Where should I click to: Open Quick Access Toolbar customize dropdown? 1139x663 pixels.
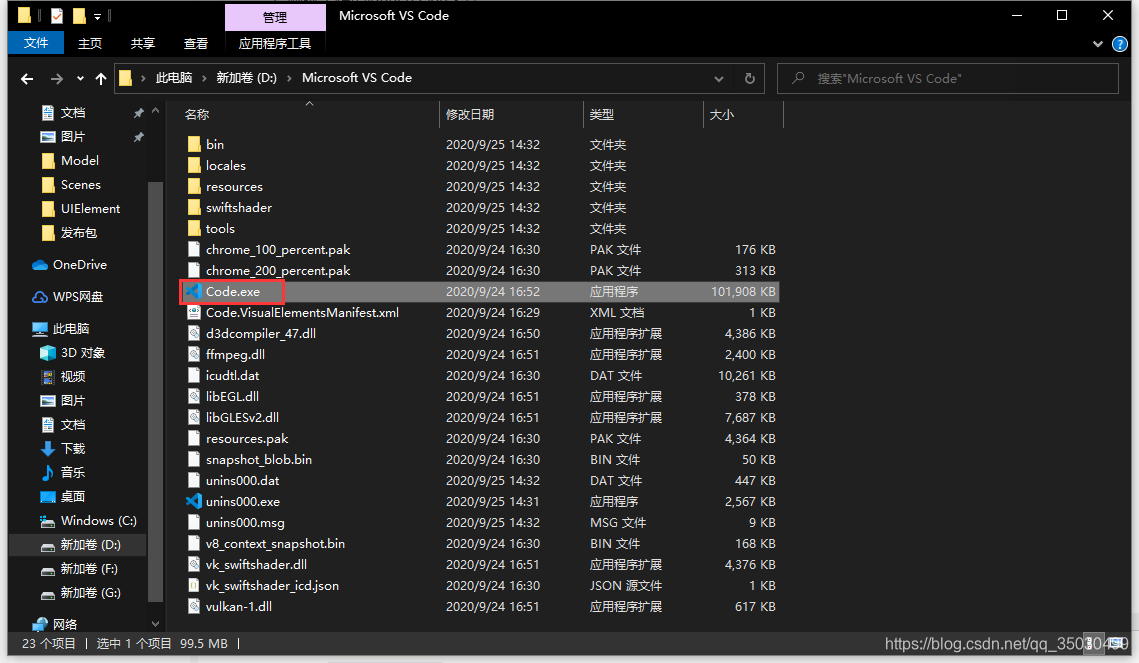pos(97,15)
